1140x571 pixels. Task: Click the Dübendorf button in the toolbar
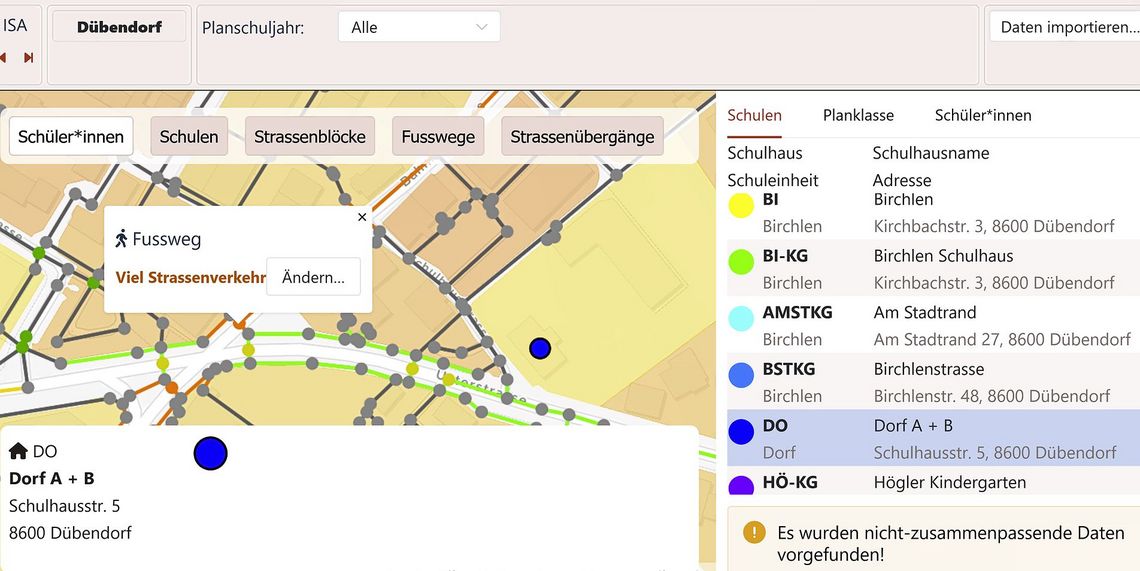[119, 27]
